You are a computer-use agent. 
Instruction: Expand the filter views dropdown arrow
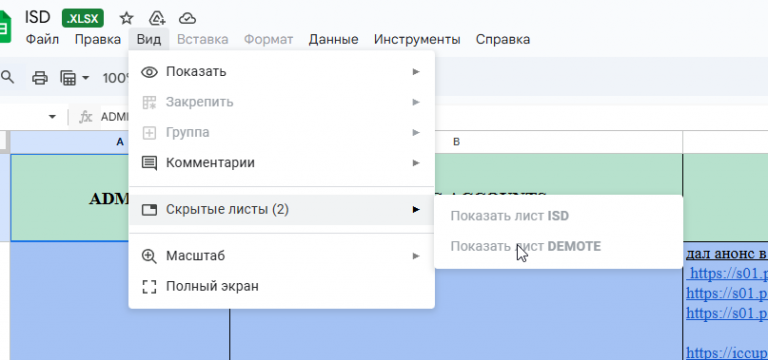[86, 78]
